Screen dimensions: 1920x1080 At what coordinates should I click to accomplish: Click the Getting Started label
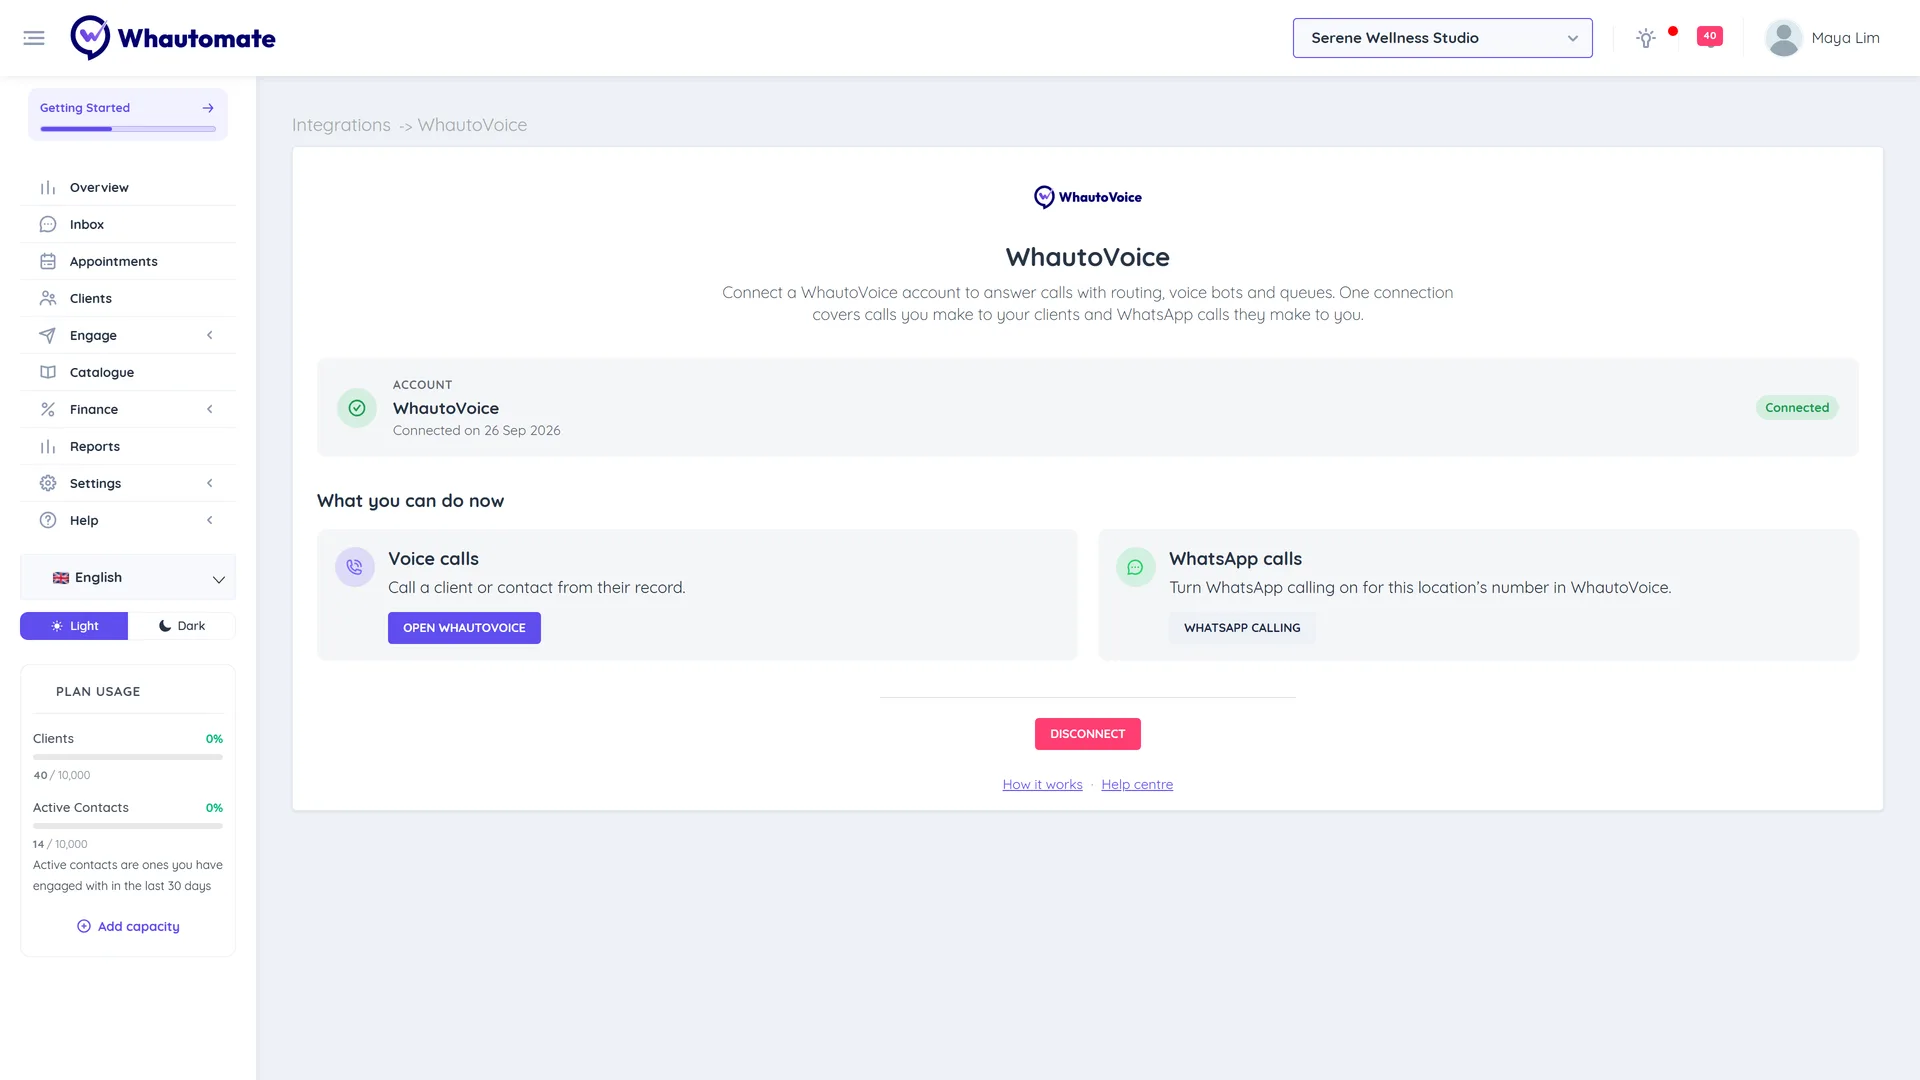[x=85, y=108]
